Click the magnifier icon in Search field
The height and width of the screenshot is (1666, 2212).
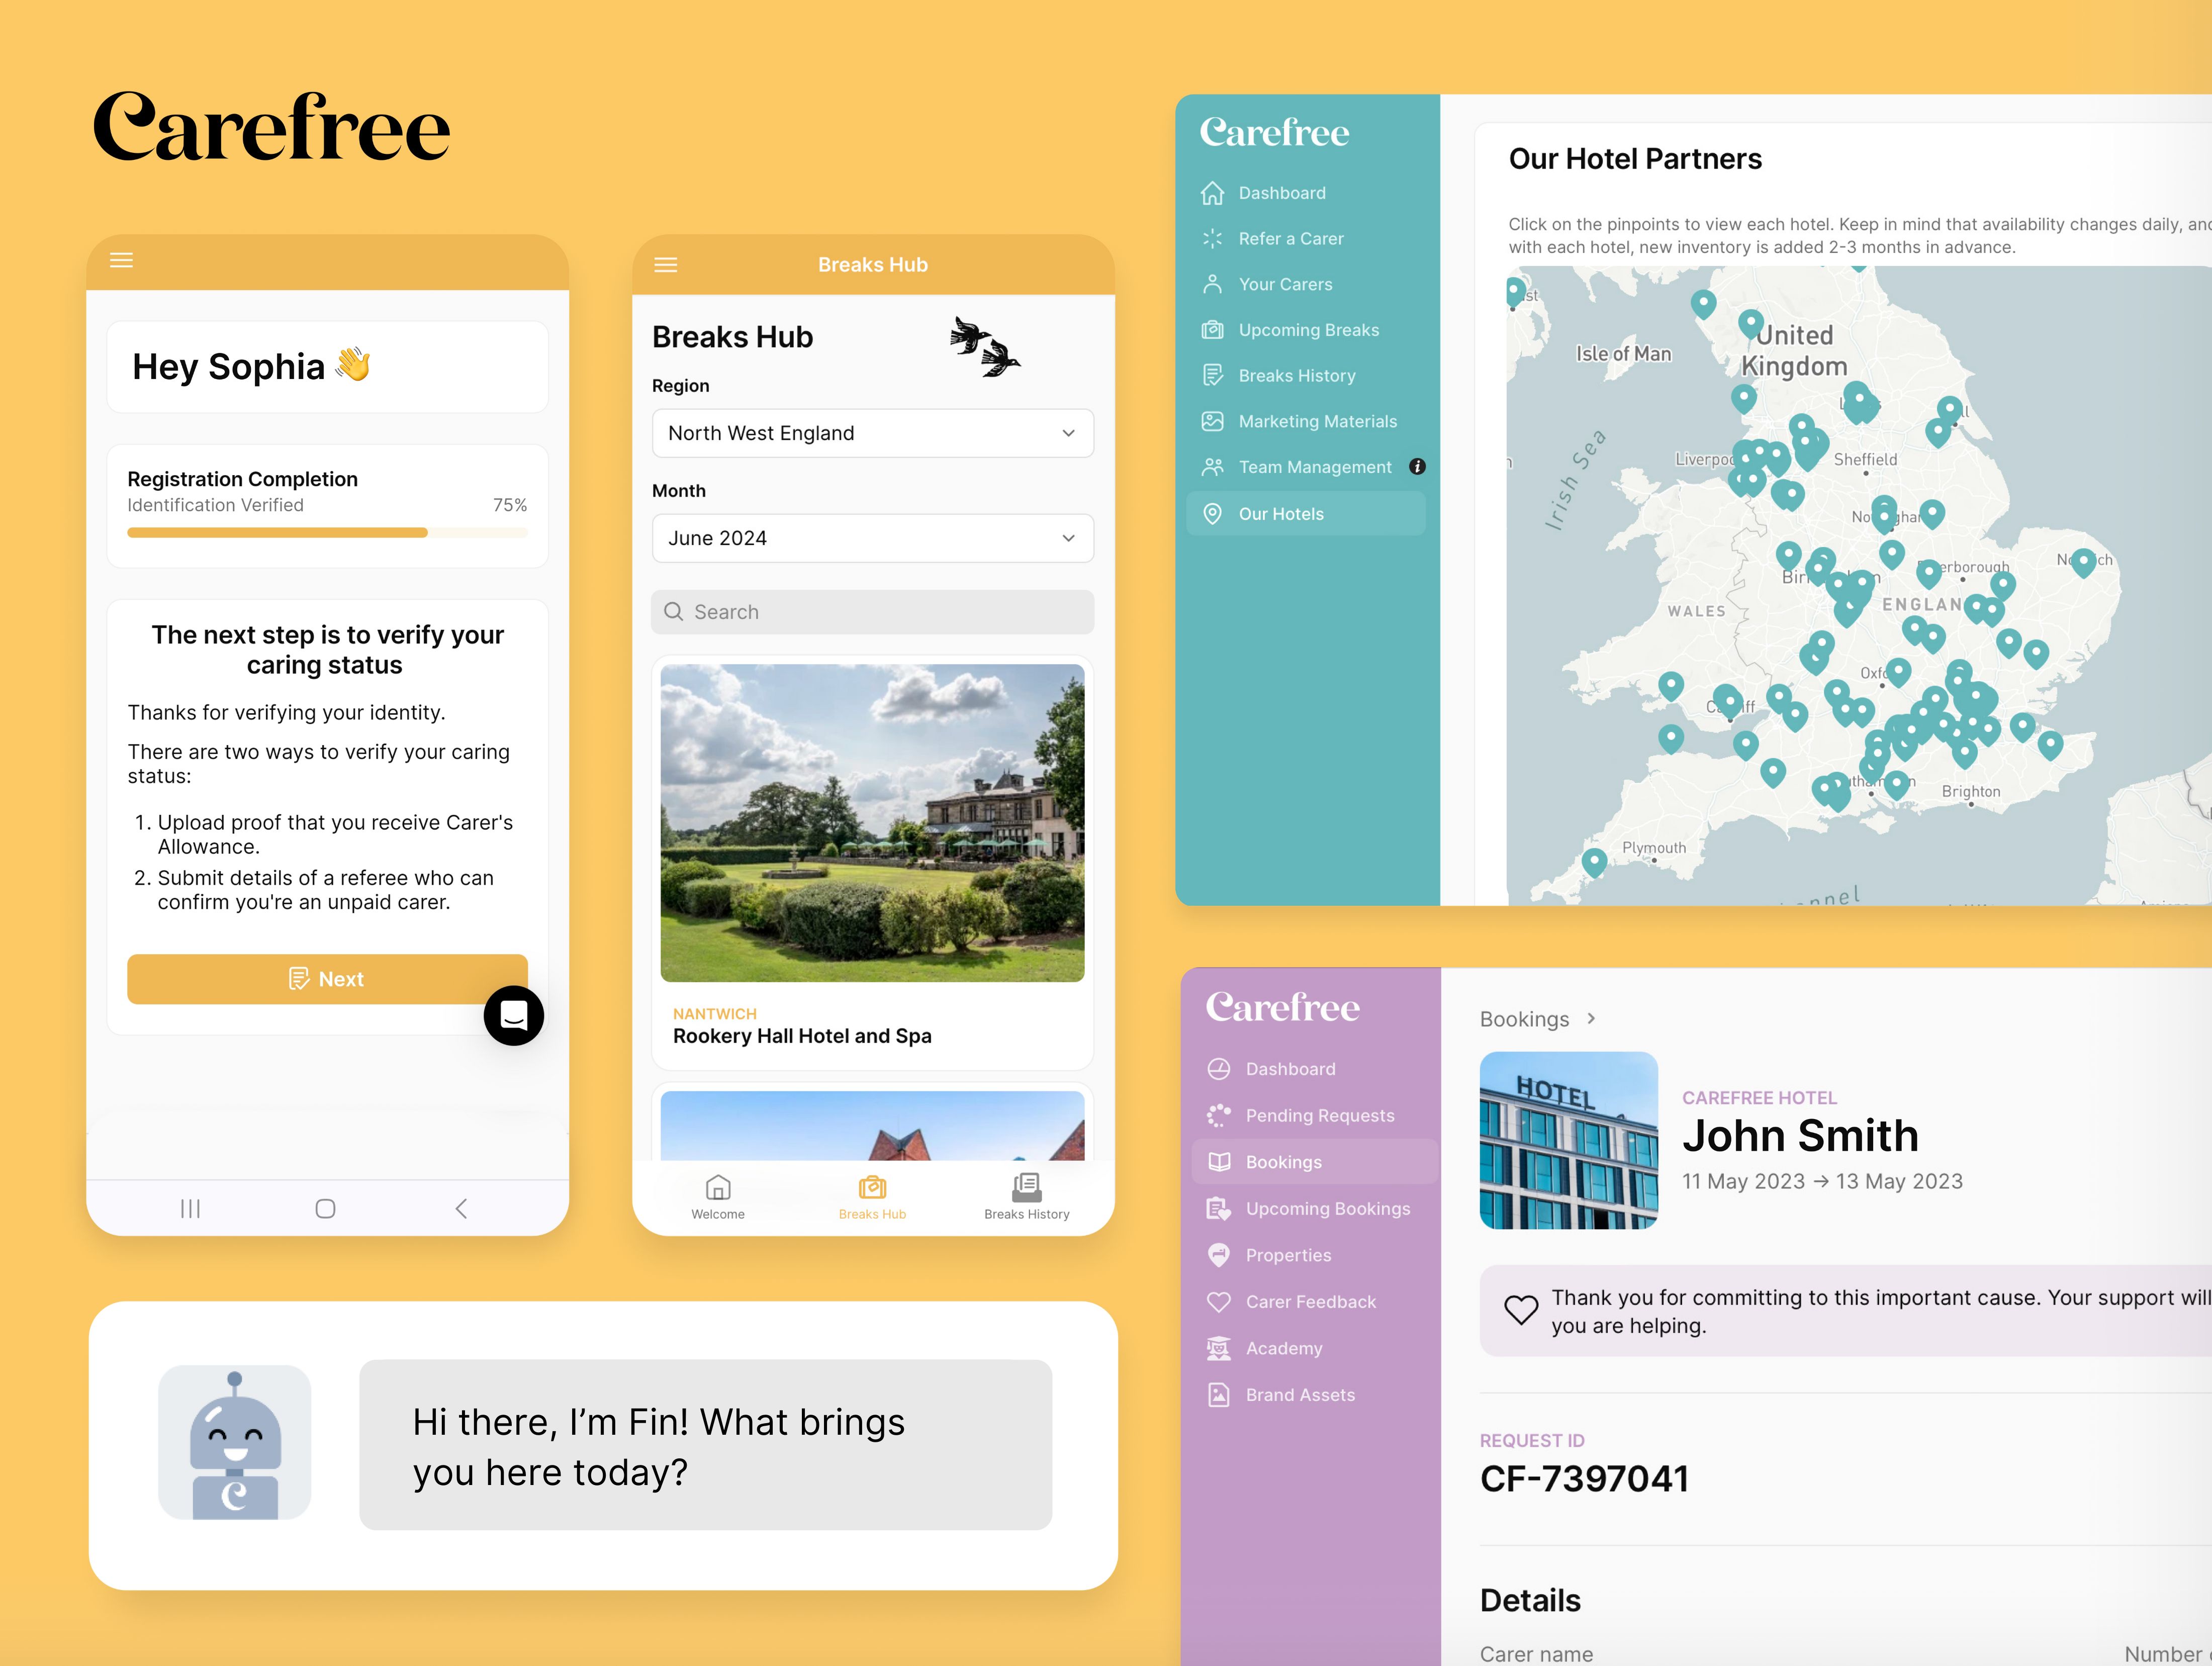point(674,612)
